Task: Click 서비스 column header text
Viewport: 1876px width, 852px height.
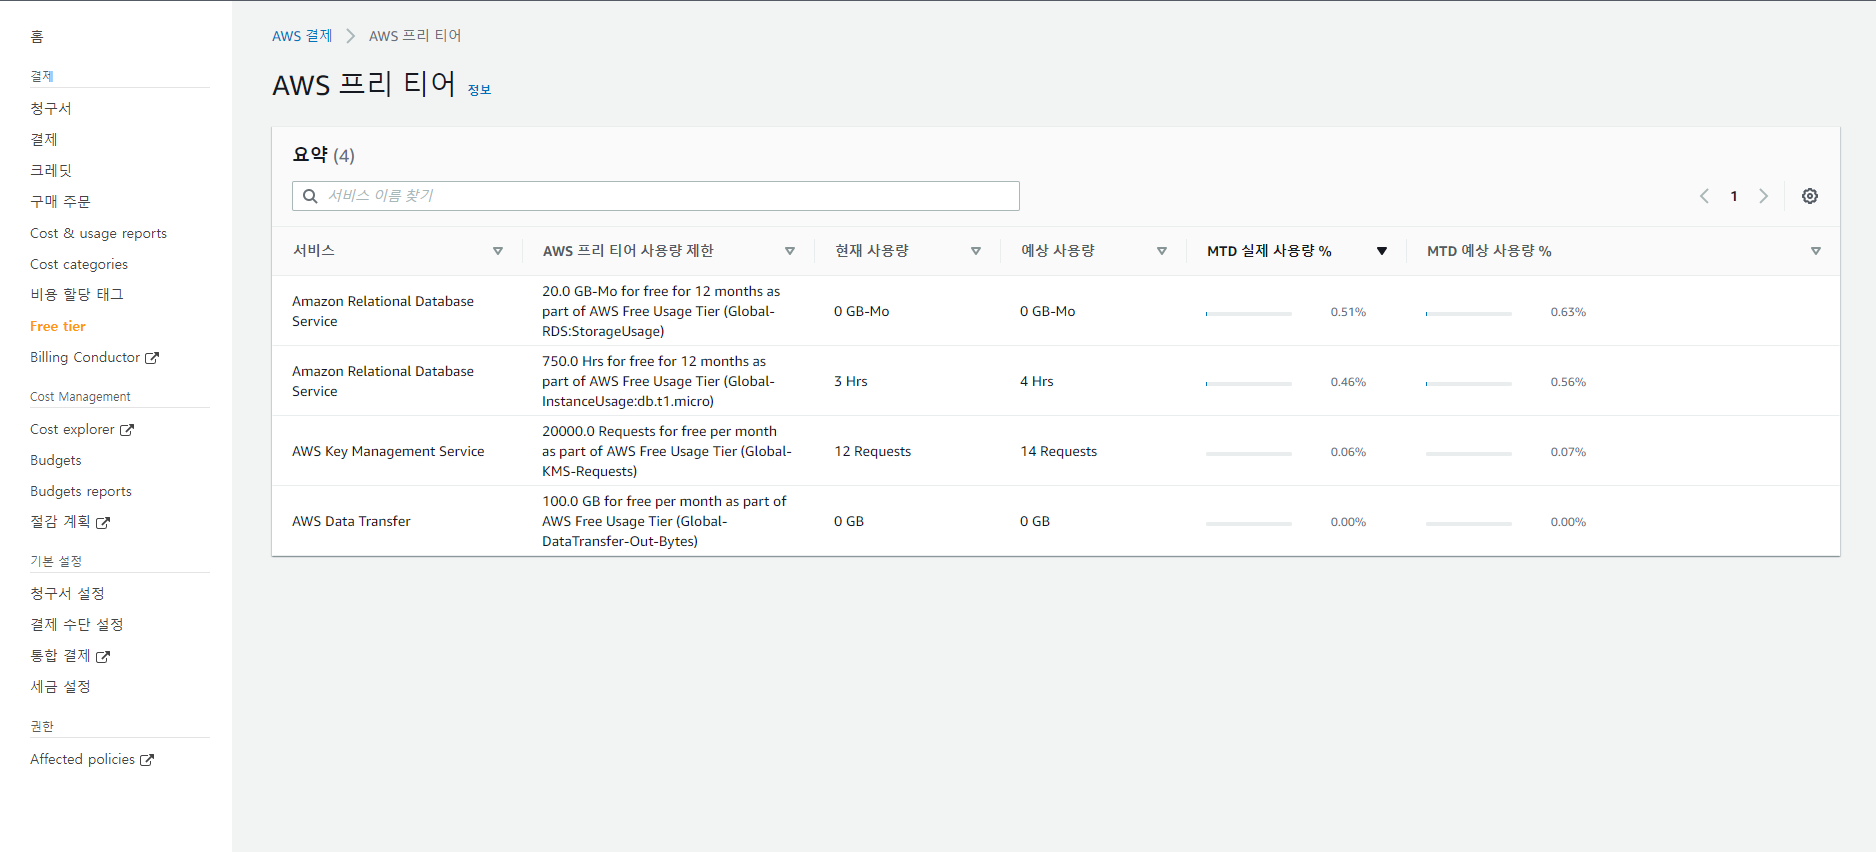Action: (314, 251)
